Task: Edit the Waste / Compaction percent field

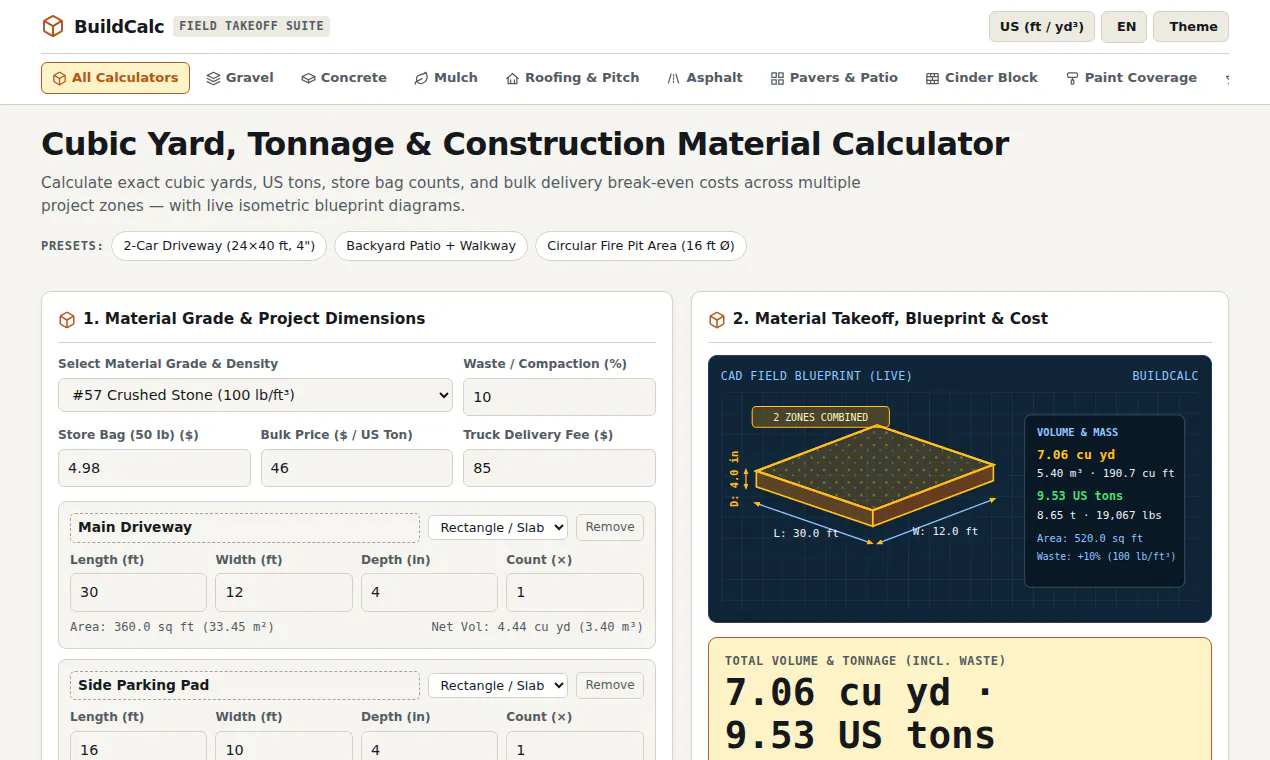Action: tap(559, 397)
